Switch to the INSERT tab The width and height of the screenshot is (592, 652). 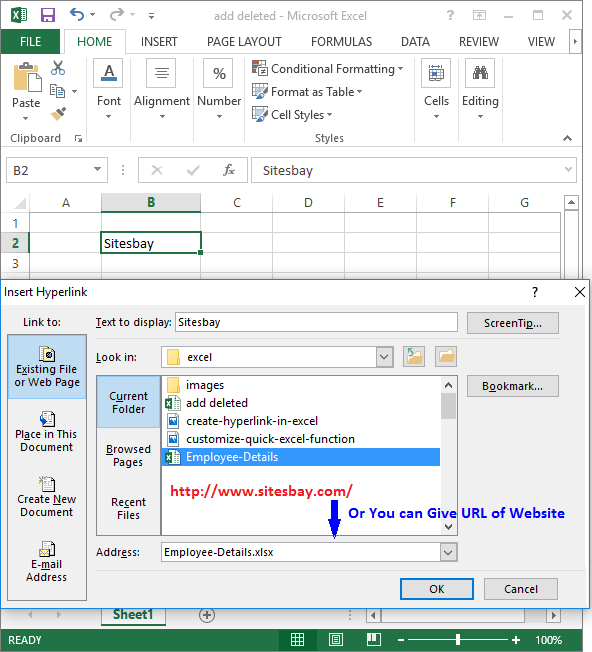point(159,42)
